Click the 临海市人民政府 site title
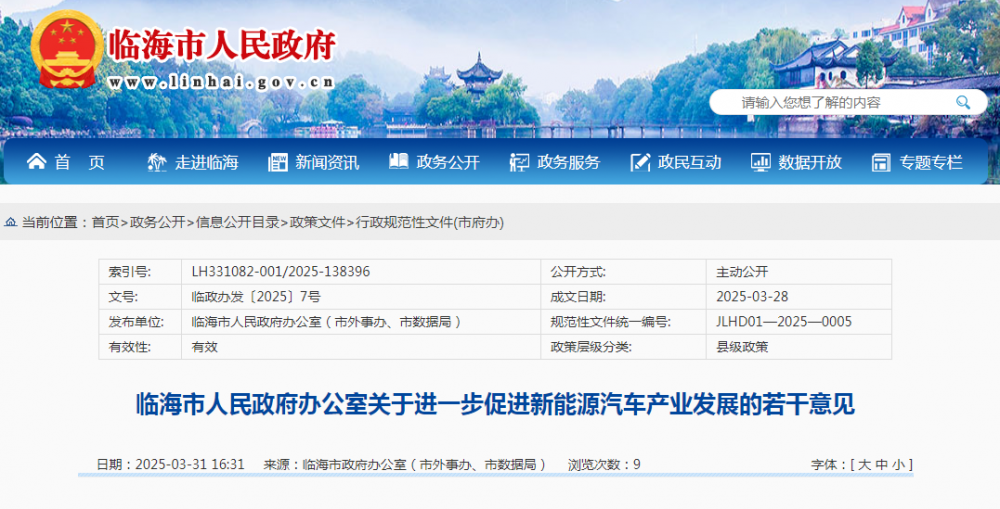1000x509 pixels. coord(222,45)
